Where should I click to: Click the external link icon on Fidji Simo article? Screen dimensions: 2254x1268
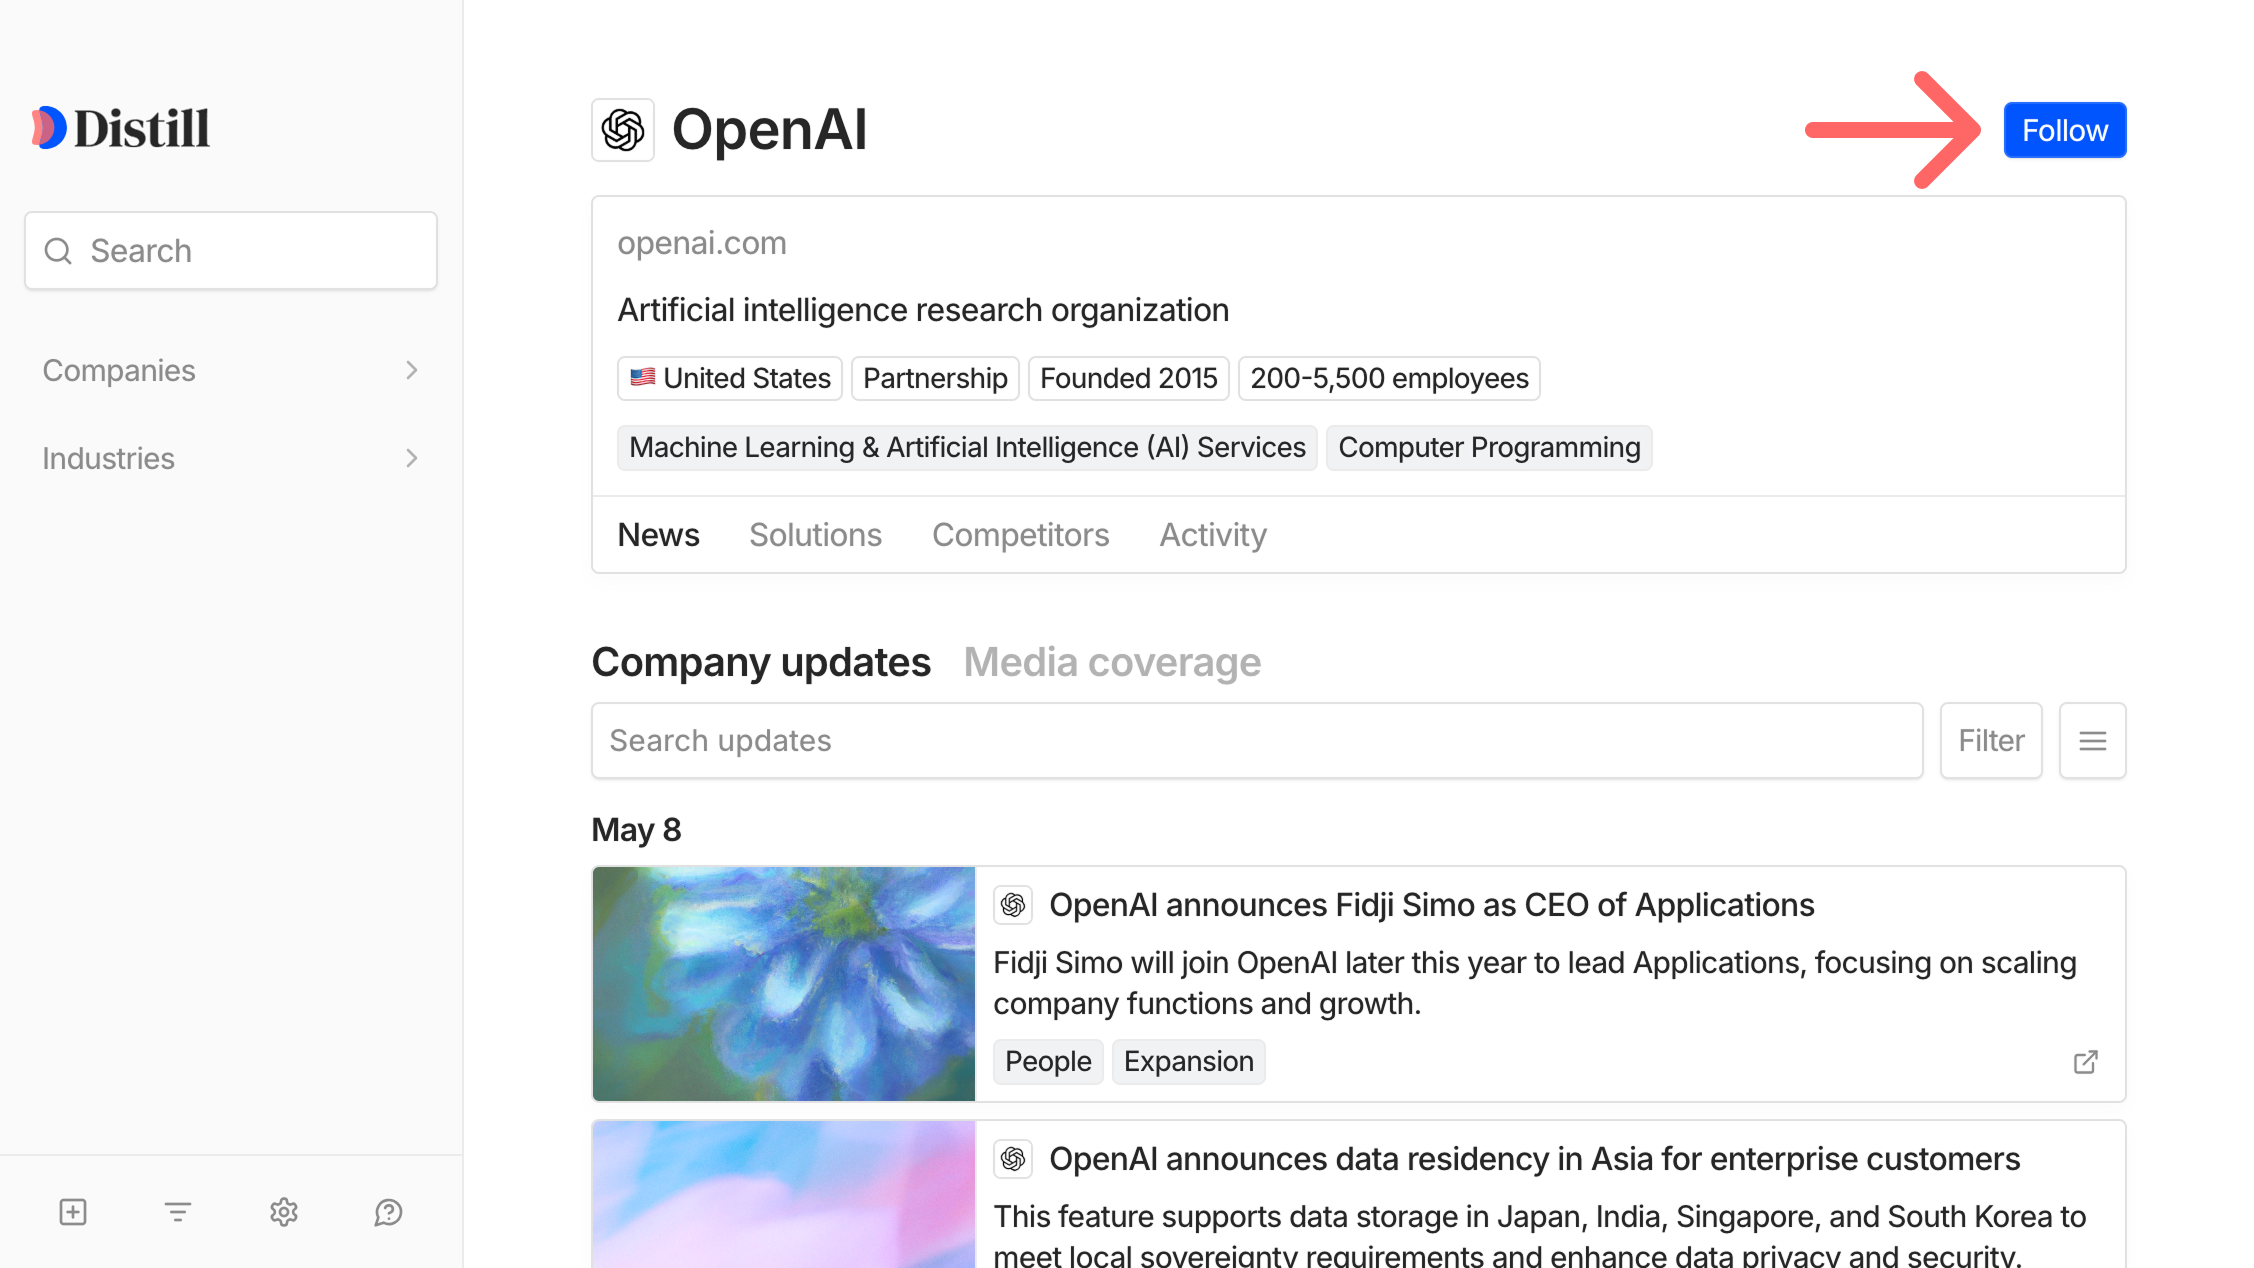click(x=2085, y=1061)
